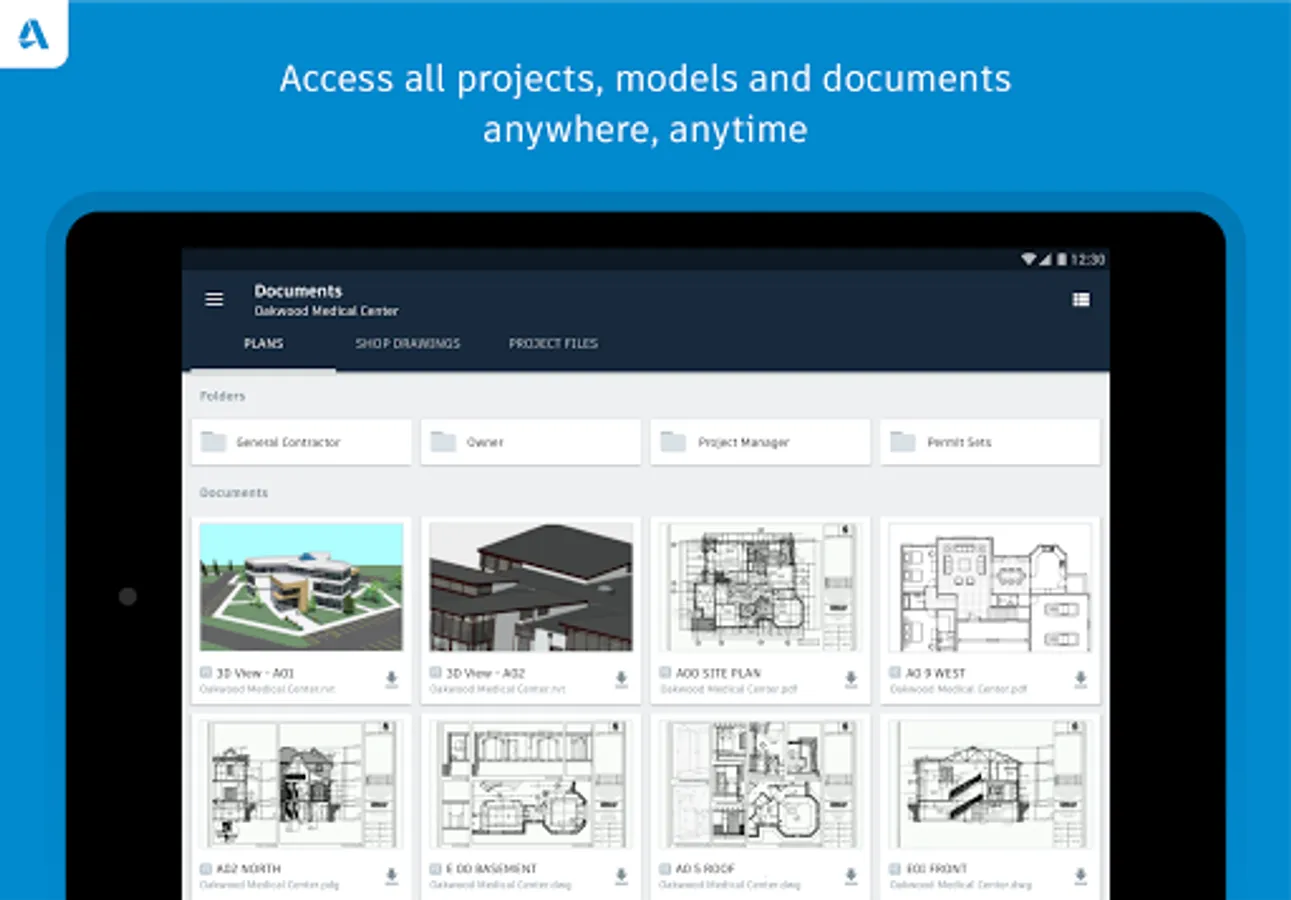The image size is (1291, 900).
Task: Open the Permit Sets folder
Action: click(x=990, y=442)
